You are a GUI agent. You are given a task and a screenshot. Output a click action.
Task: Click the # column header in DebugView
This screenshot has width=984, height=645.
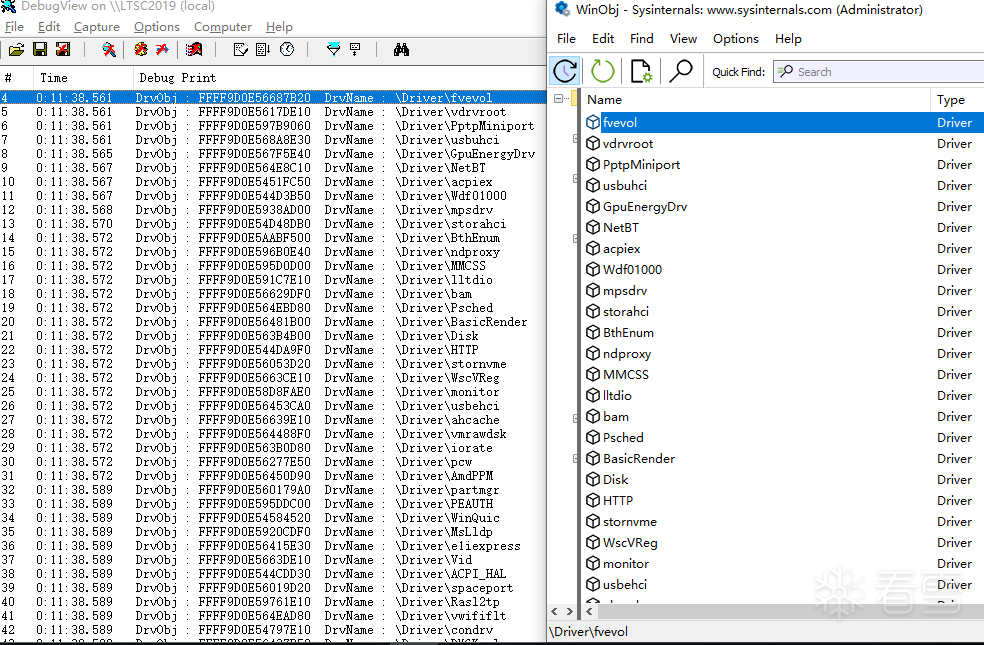pyautogui.click(x=16, y=78)
